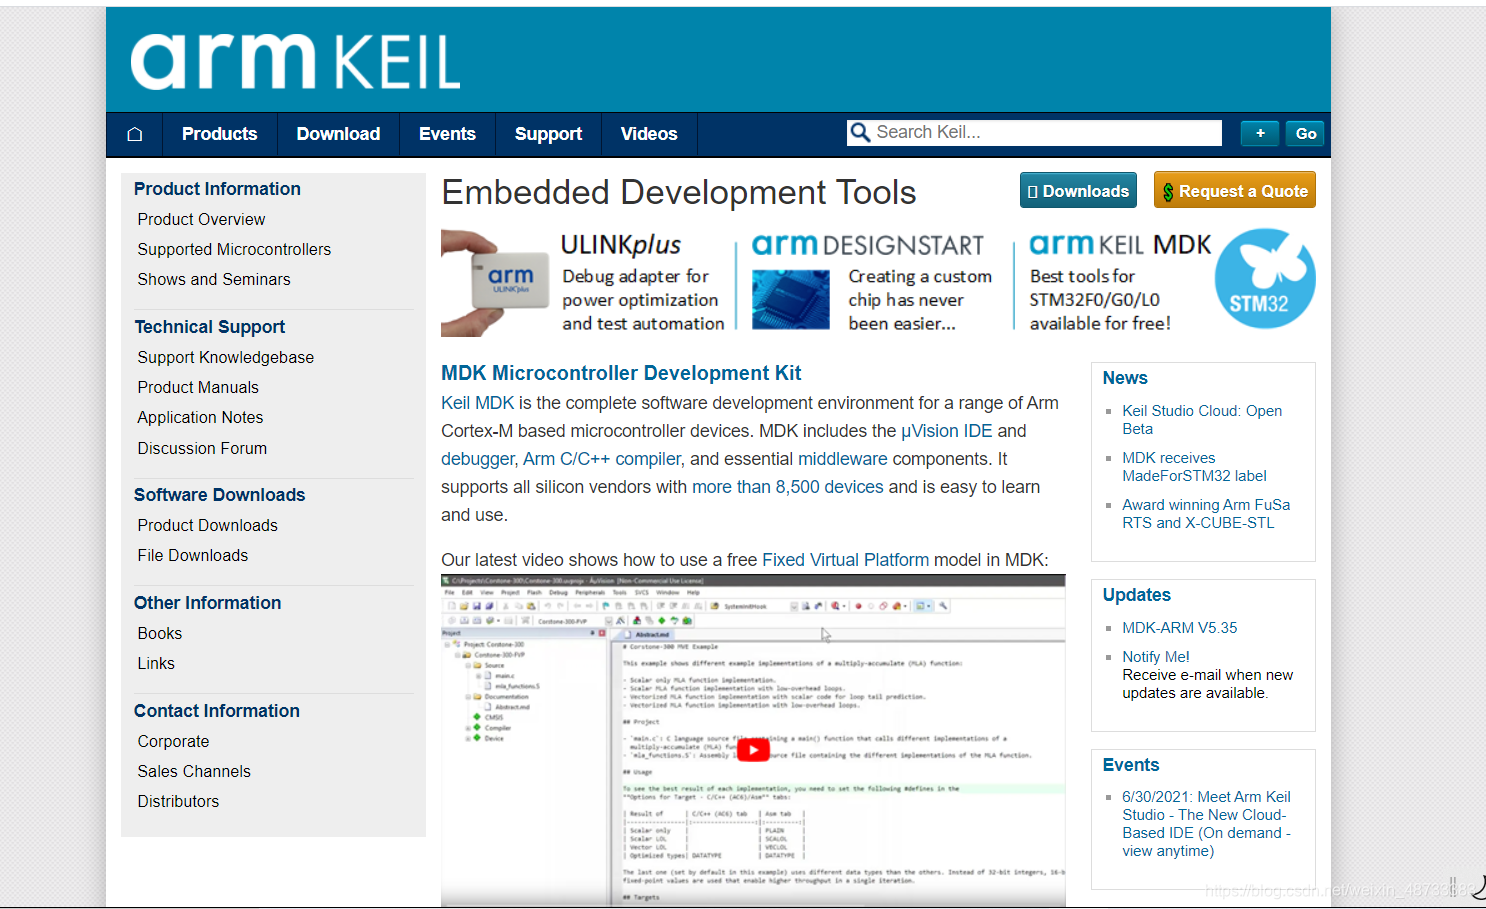Click the News section heading

(1125, 378)
